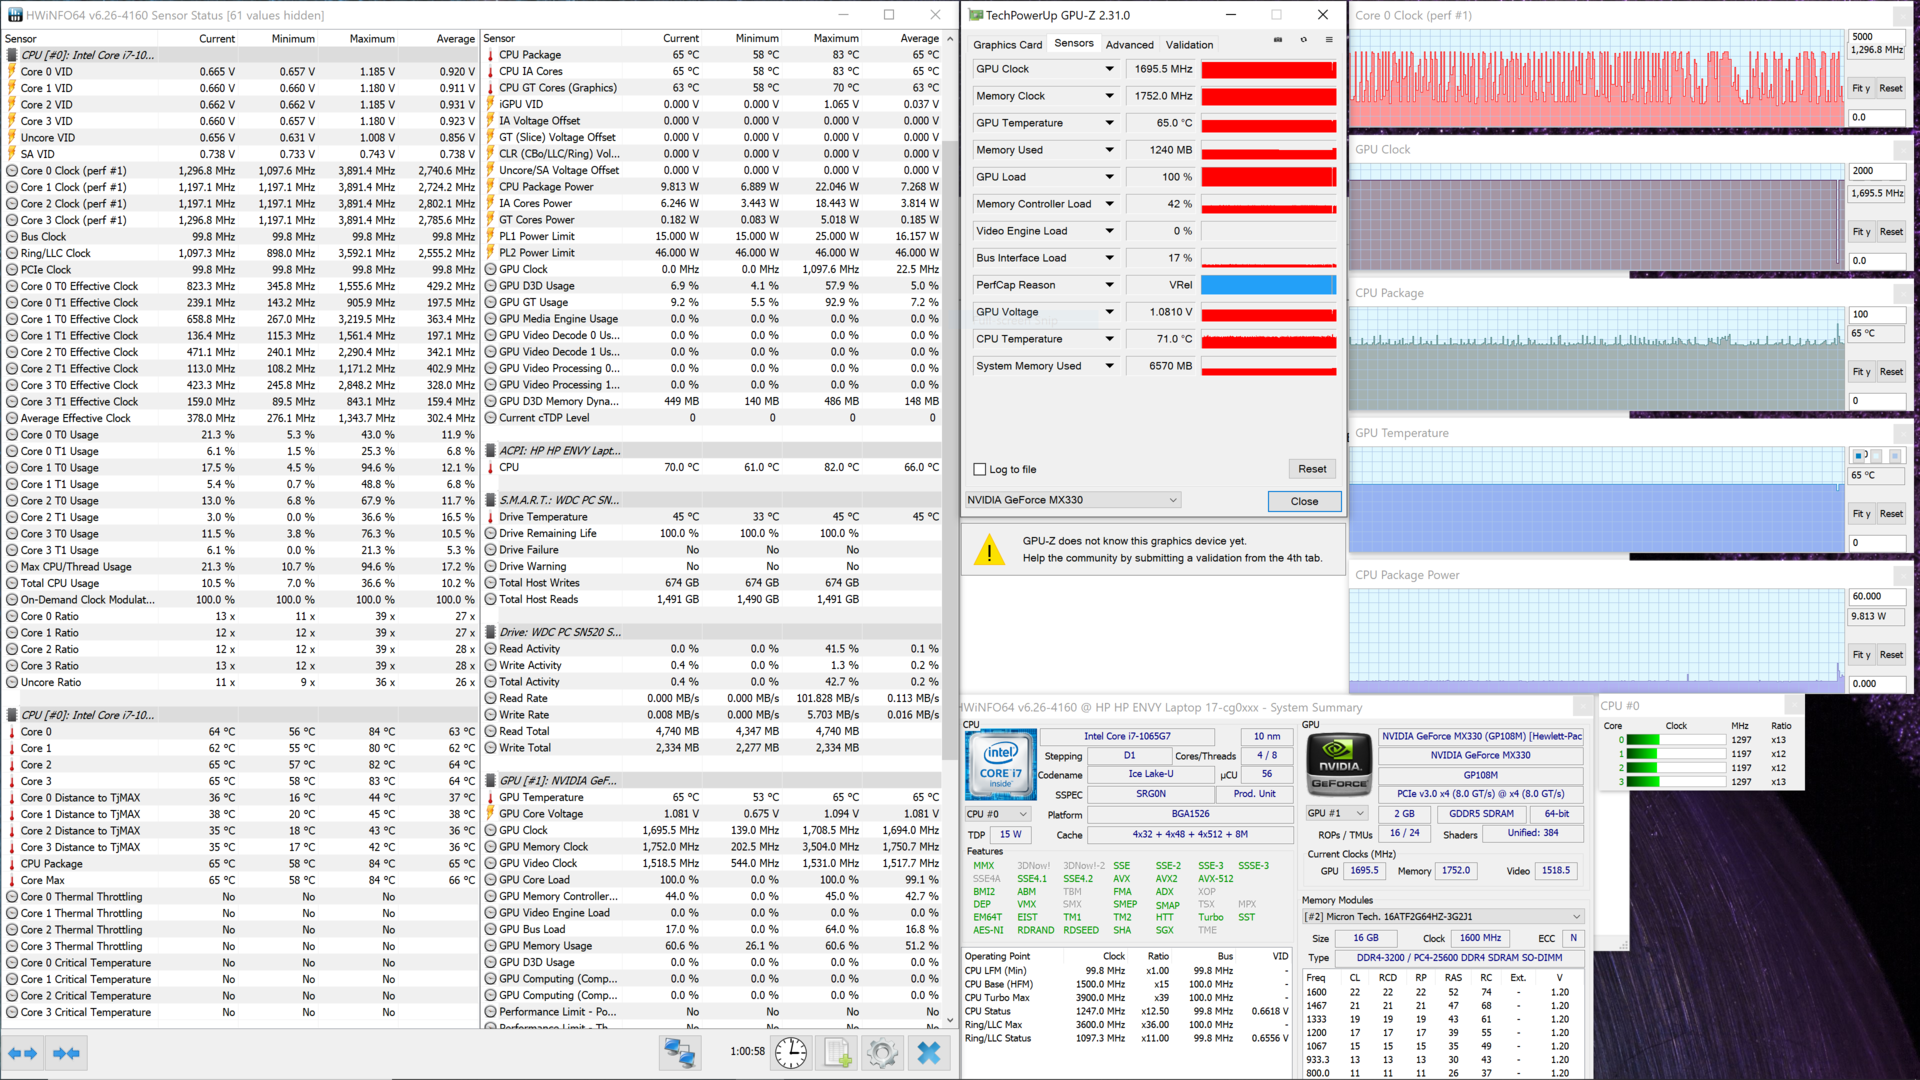1920x1080 pixels.
Task: Click the Maximum column header in right pane
Action: [x=836, y=38]
